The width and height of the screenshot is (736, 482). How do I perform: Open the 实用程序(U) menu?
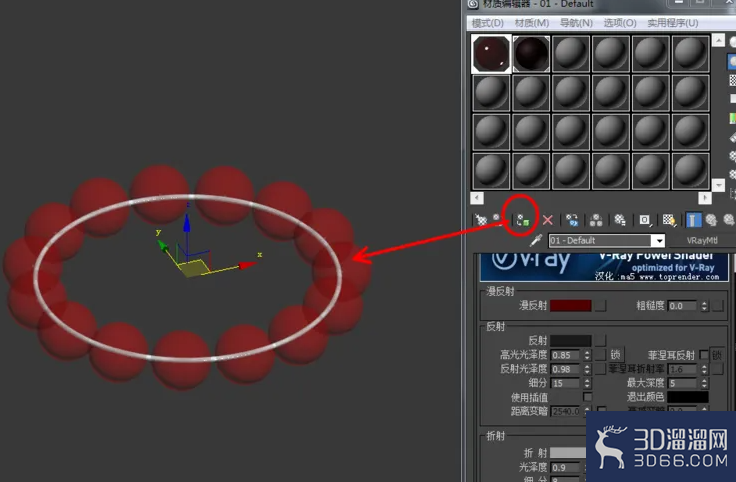click(673, 23)
